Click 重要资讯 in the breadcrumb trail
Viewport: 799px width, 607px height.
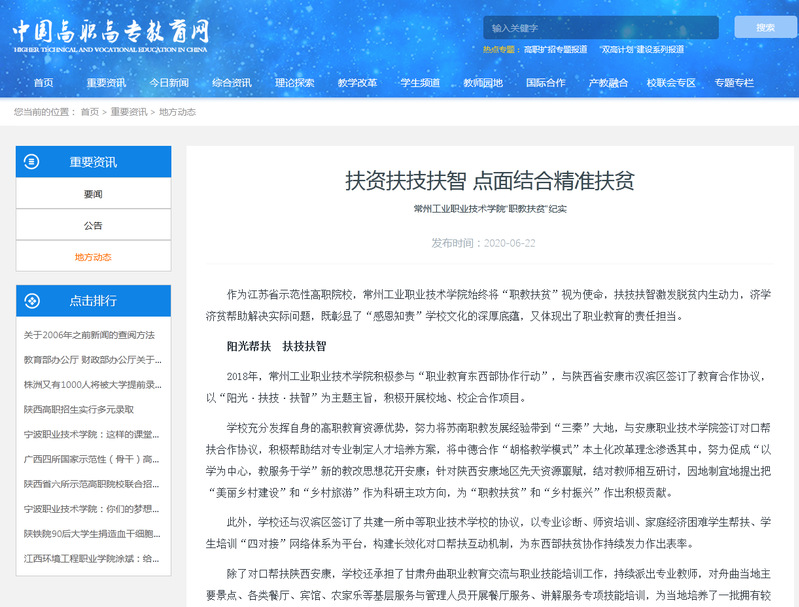point(128,112)
